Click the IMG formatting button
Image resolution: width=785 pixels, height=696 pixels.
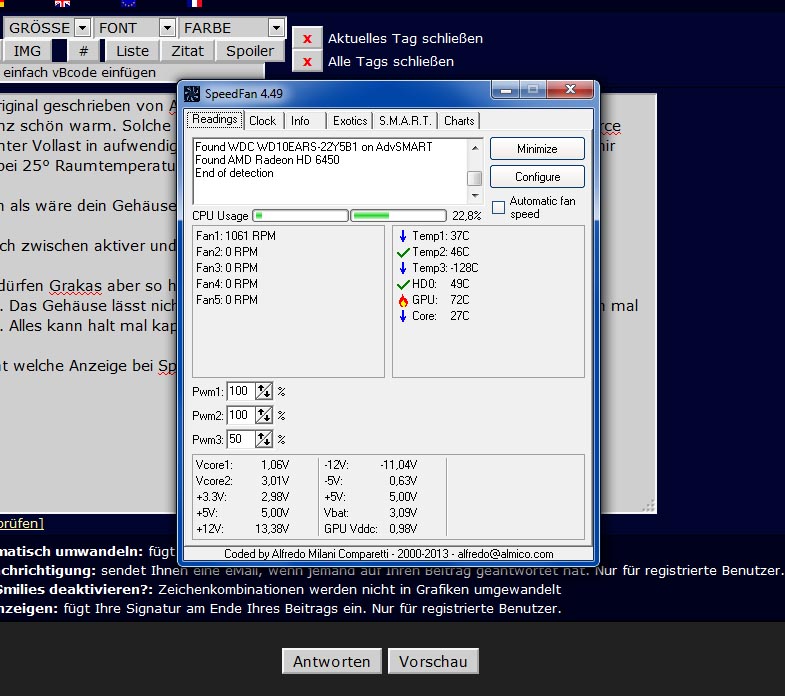(27, 51)
